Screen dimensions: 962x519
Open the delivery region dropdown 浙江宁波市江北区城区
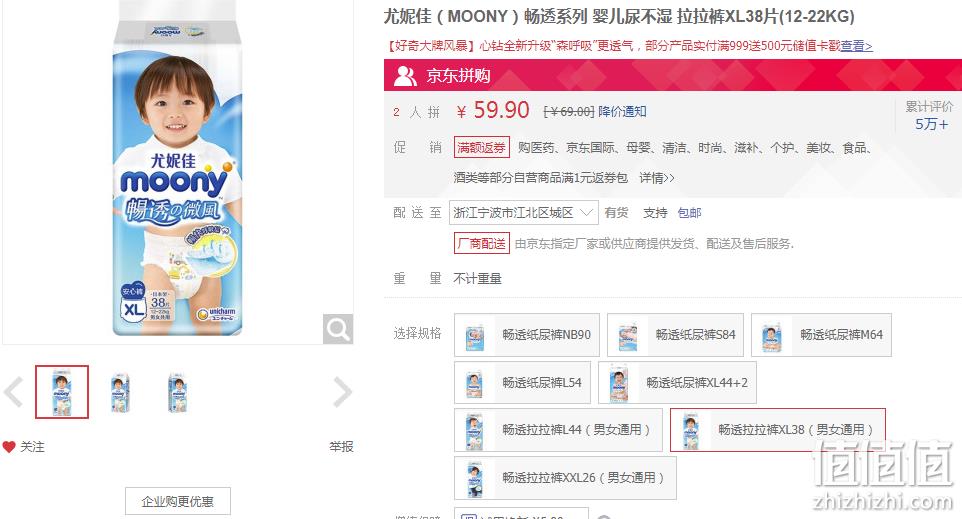(524, 213)
